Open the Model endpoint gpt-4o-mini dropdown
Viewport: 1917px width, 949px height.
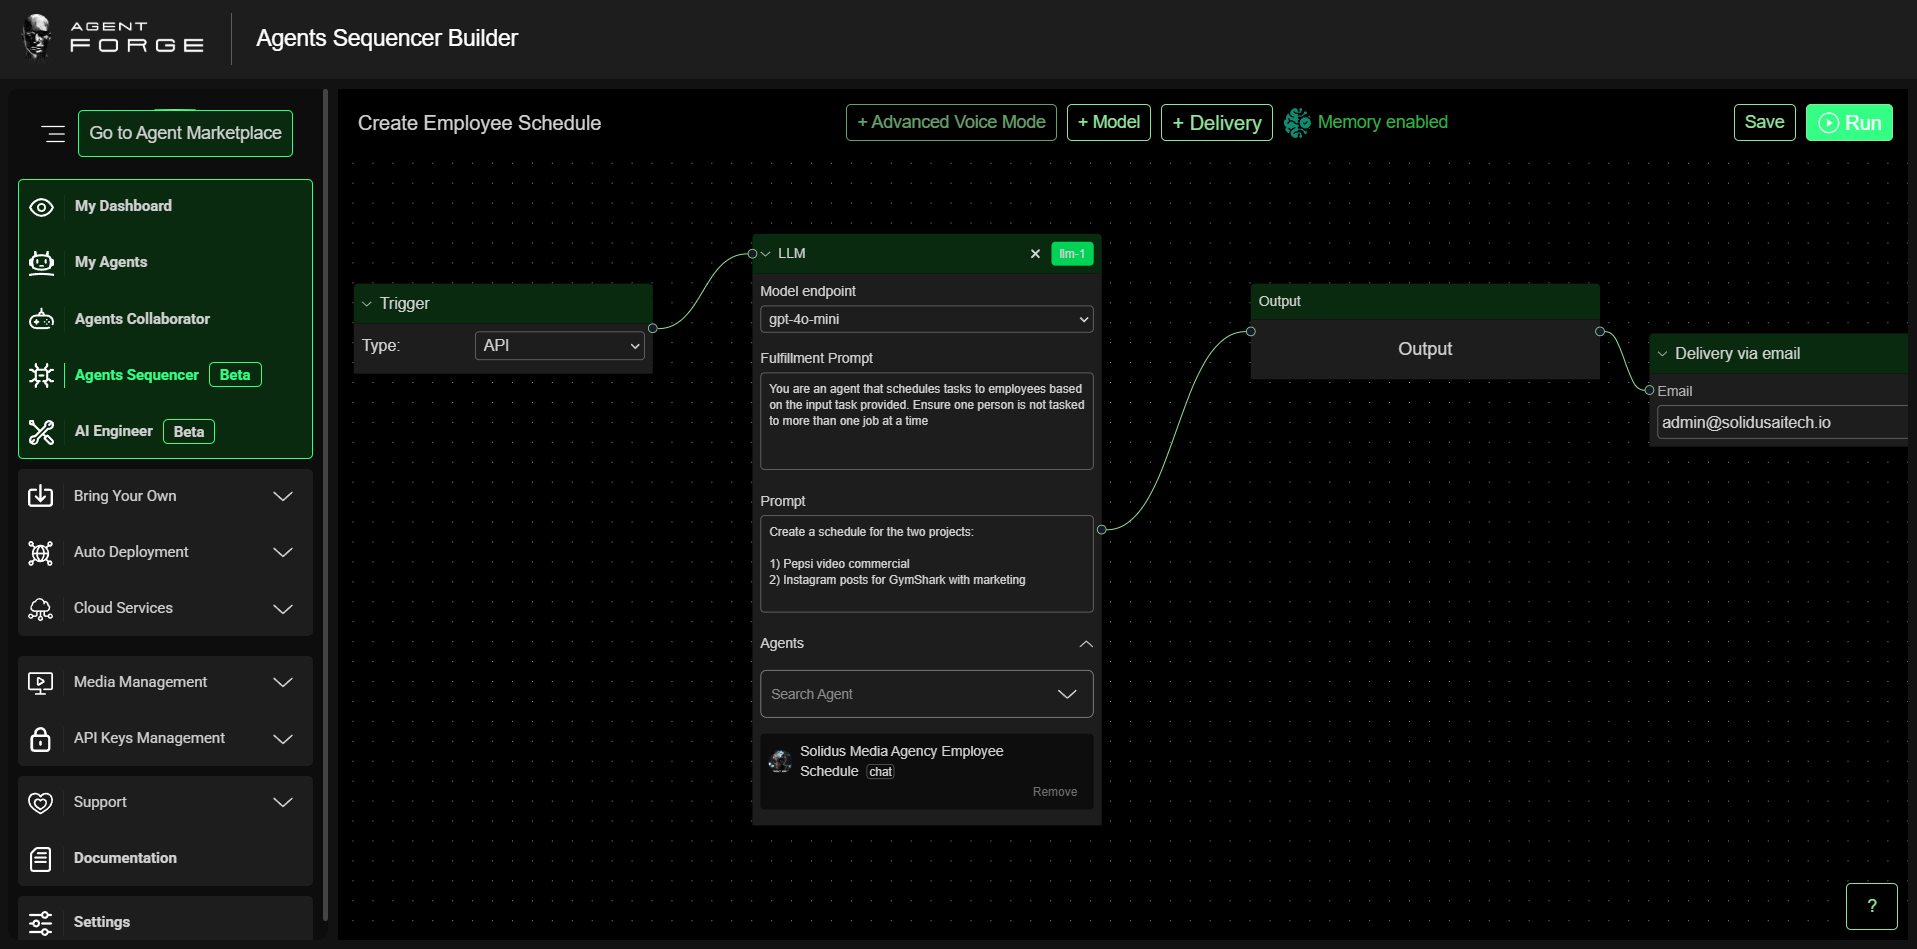point(926,319)
